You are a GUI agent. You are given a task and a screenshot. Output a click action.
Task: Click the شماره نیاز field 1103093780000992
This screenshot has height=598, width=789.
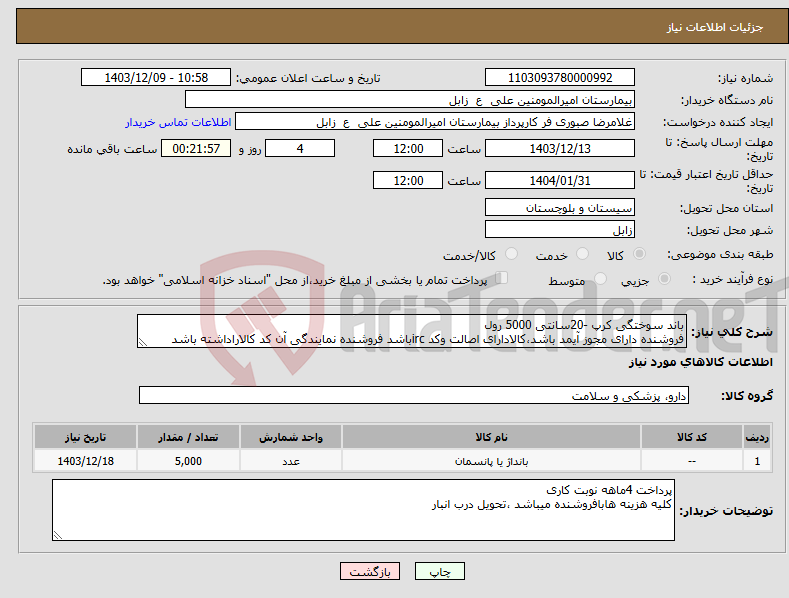pos(560,78)
